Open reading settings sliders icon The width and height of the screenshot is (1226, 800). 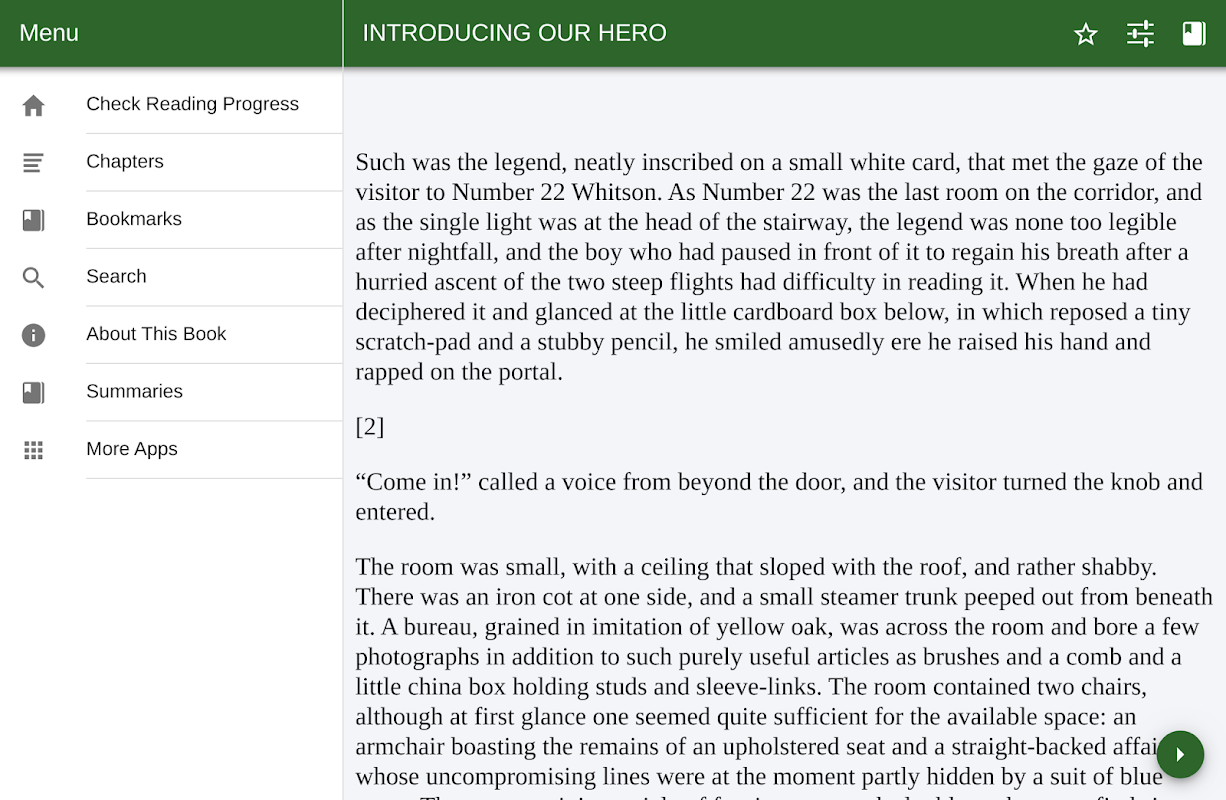1140,34
